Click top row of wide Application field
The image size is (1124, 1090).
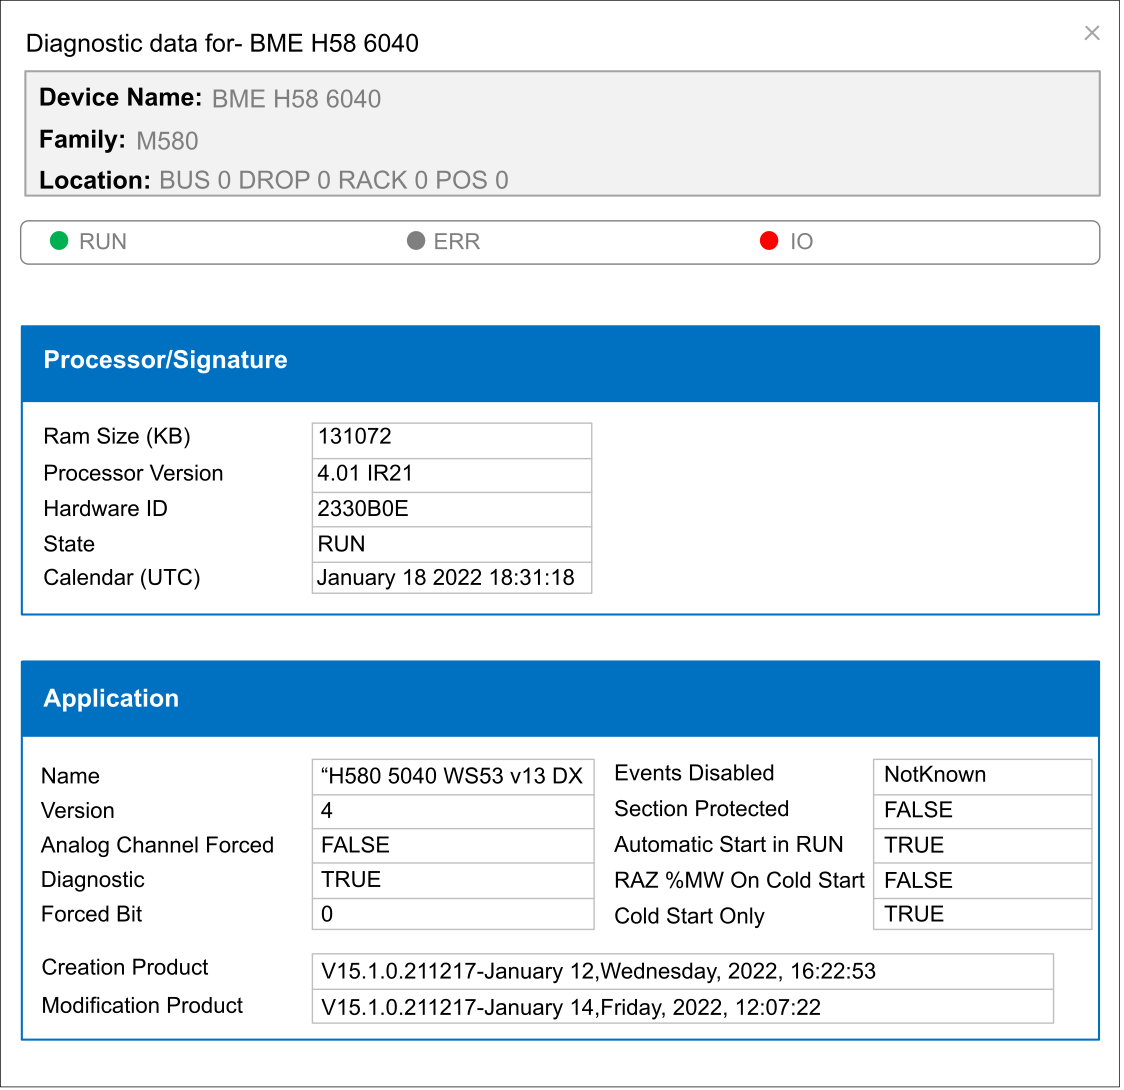(x=683, y=971)
